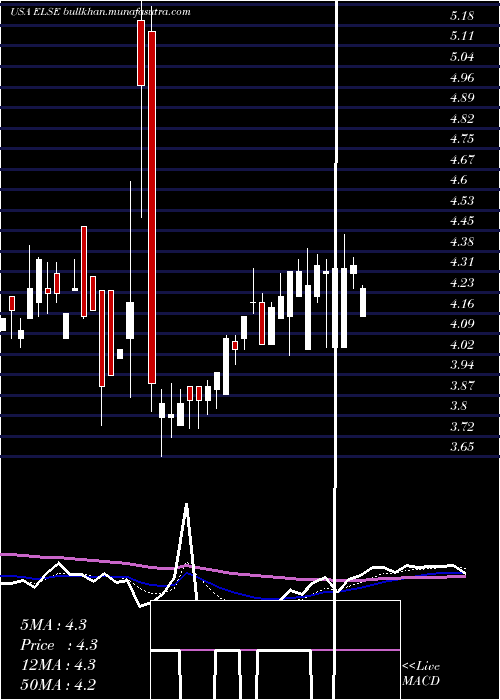Click the 4.75 price axis label
Viewport: 500px width, 700px height.
click(462, 139)
